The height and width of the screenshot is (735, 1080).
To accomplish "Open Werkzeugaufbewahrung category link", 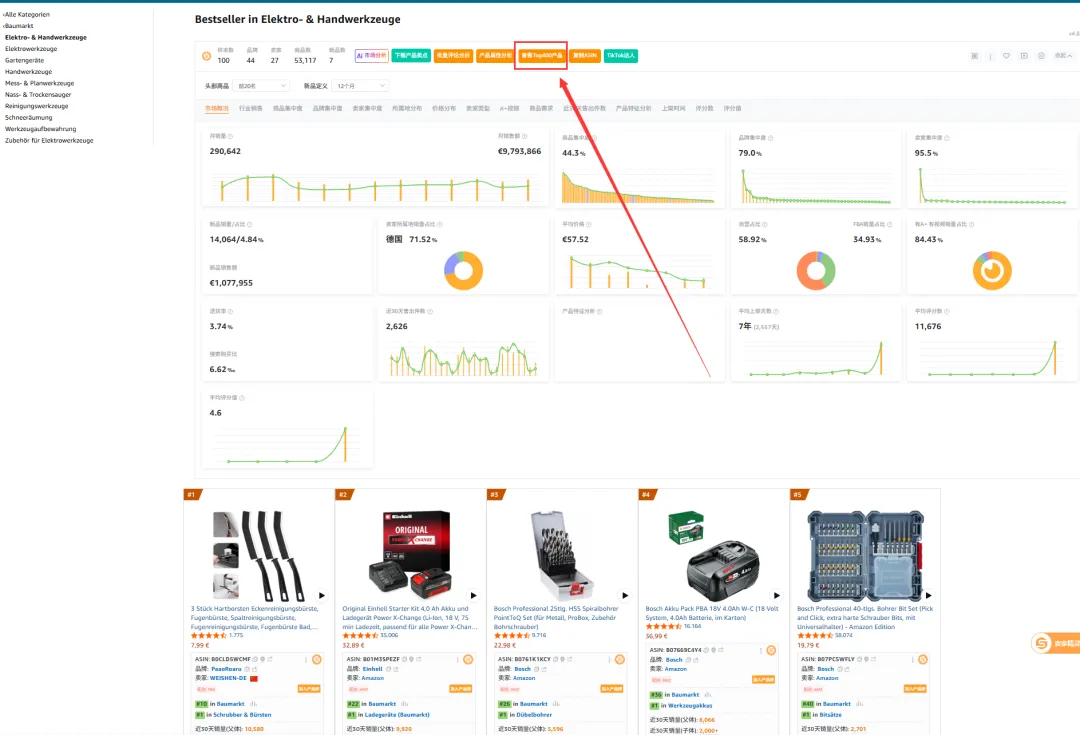I will coord(41,129).
